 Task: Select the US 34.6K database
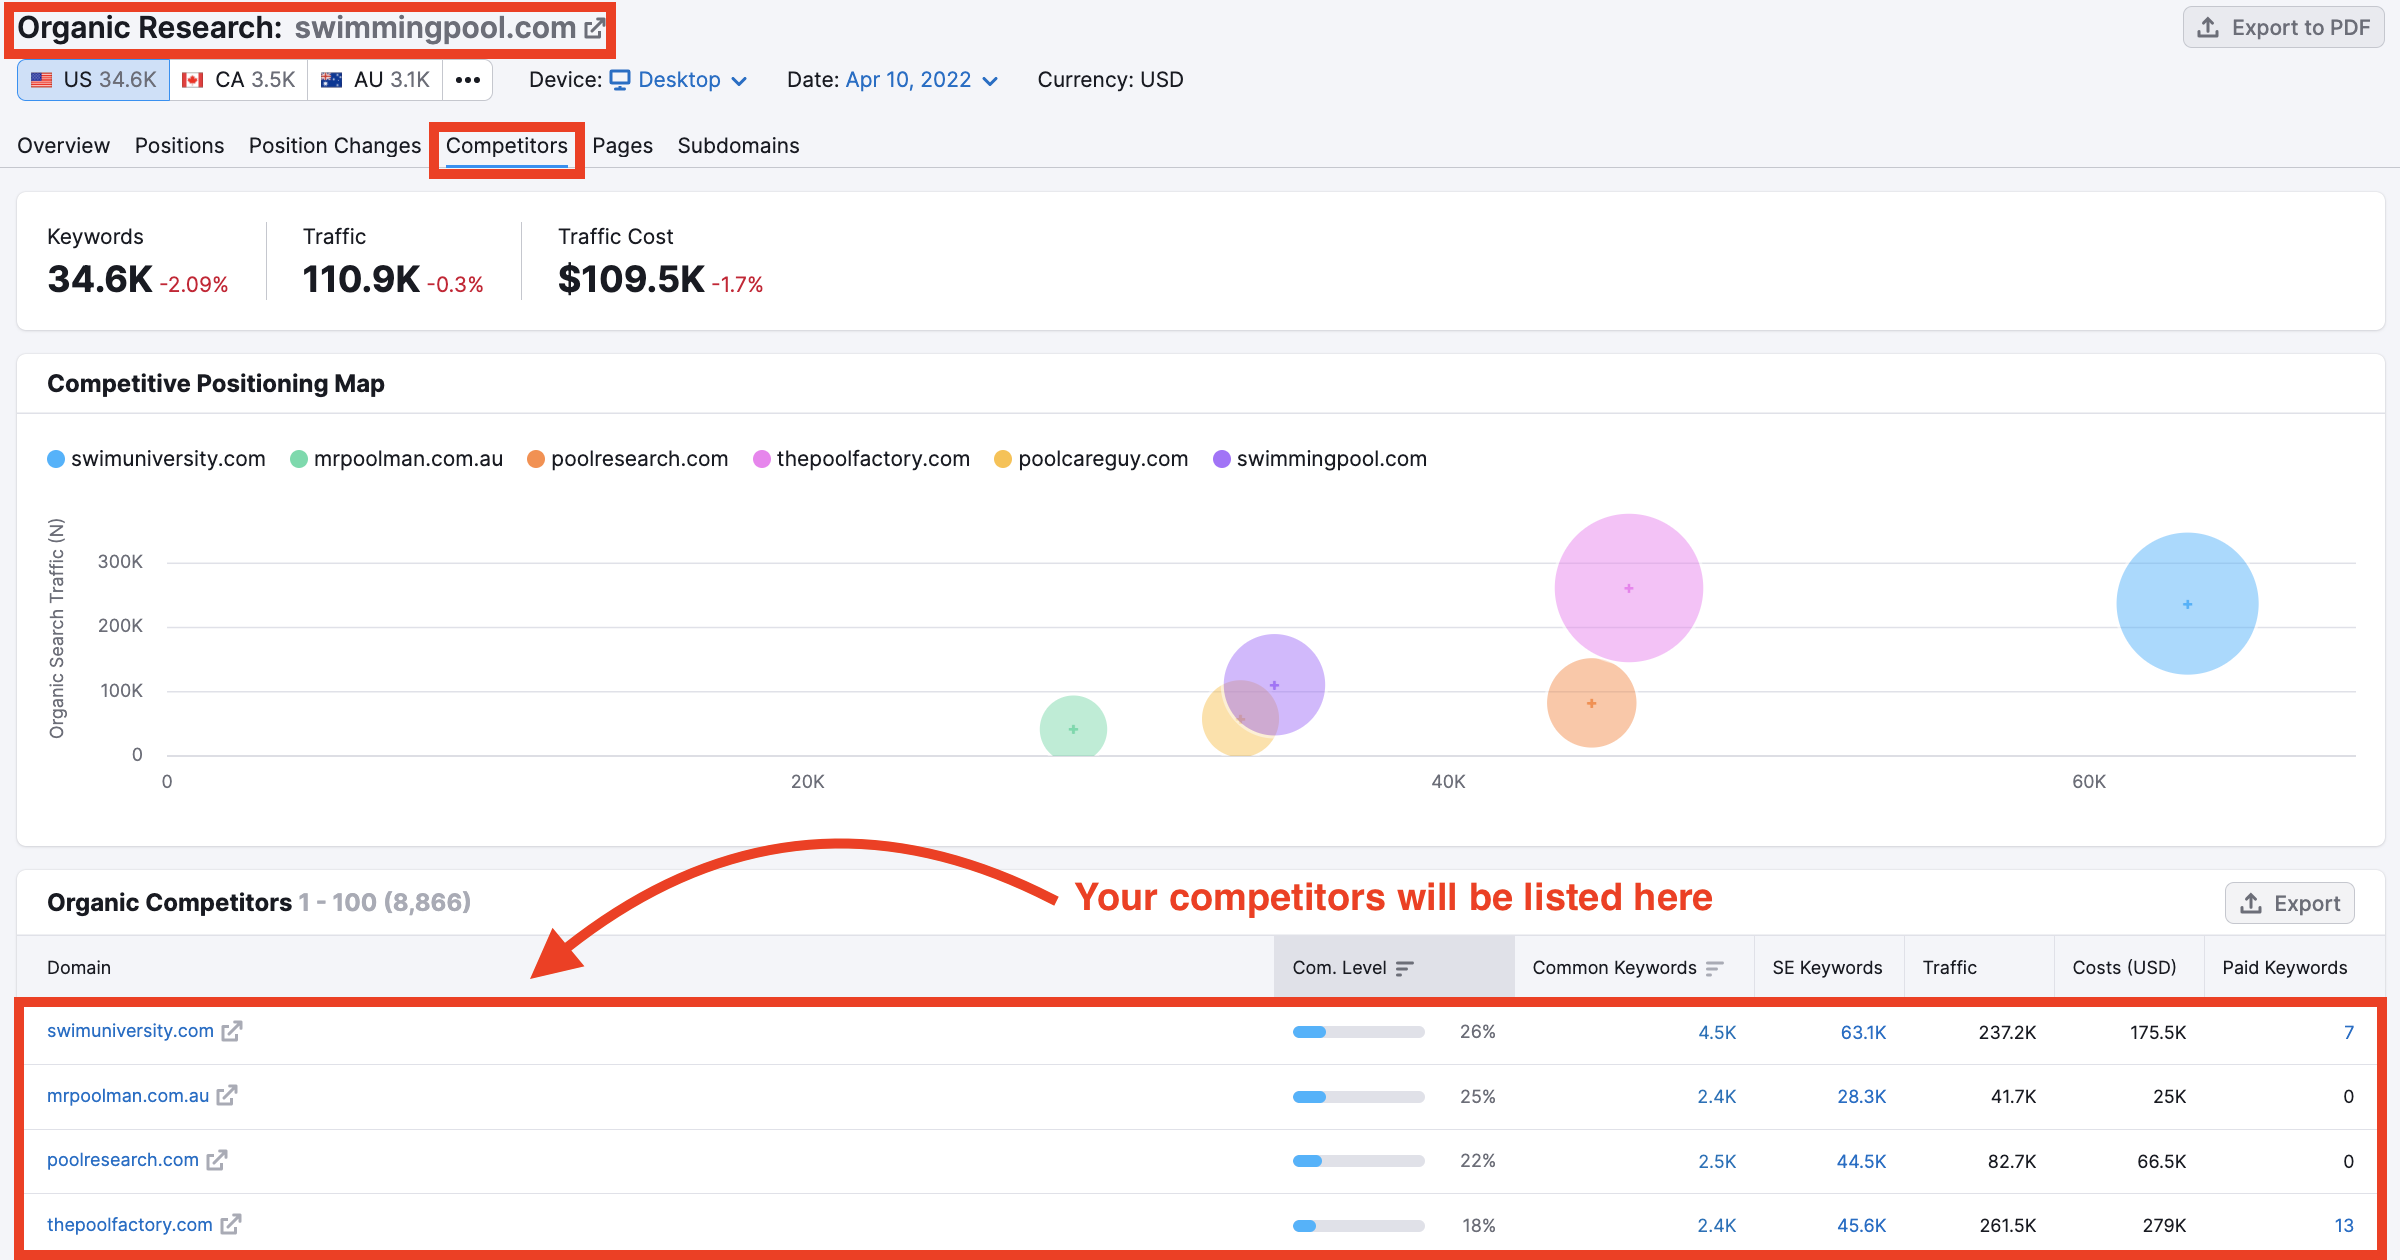94,80
